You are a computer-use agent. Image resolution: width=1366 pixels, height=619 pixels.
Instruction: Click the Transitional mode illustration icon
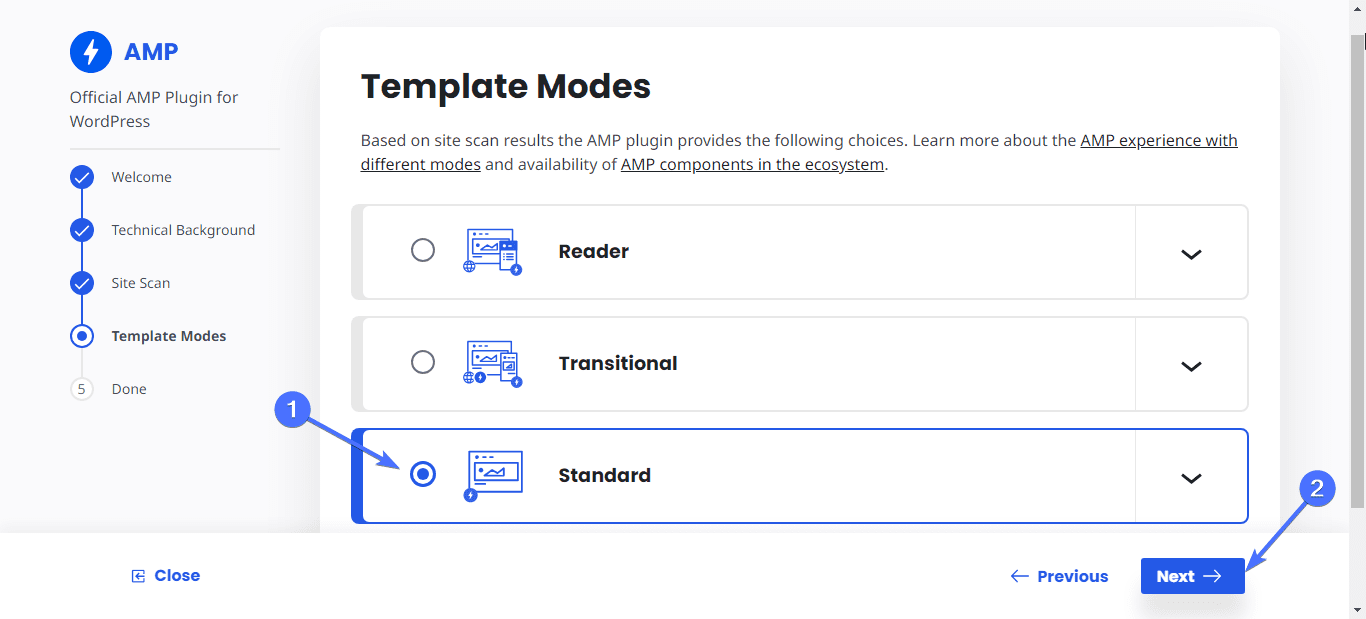coord(493,364)
